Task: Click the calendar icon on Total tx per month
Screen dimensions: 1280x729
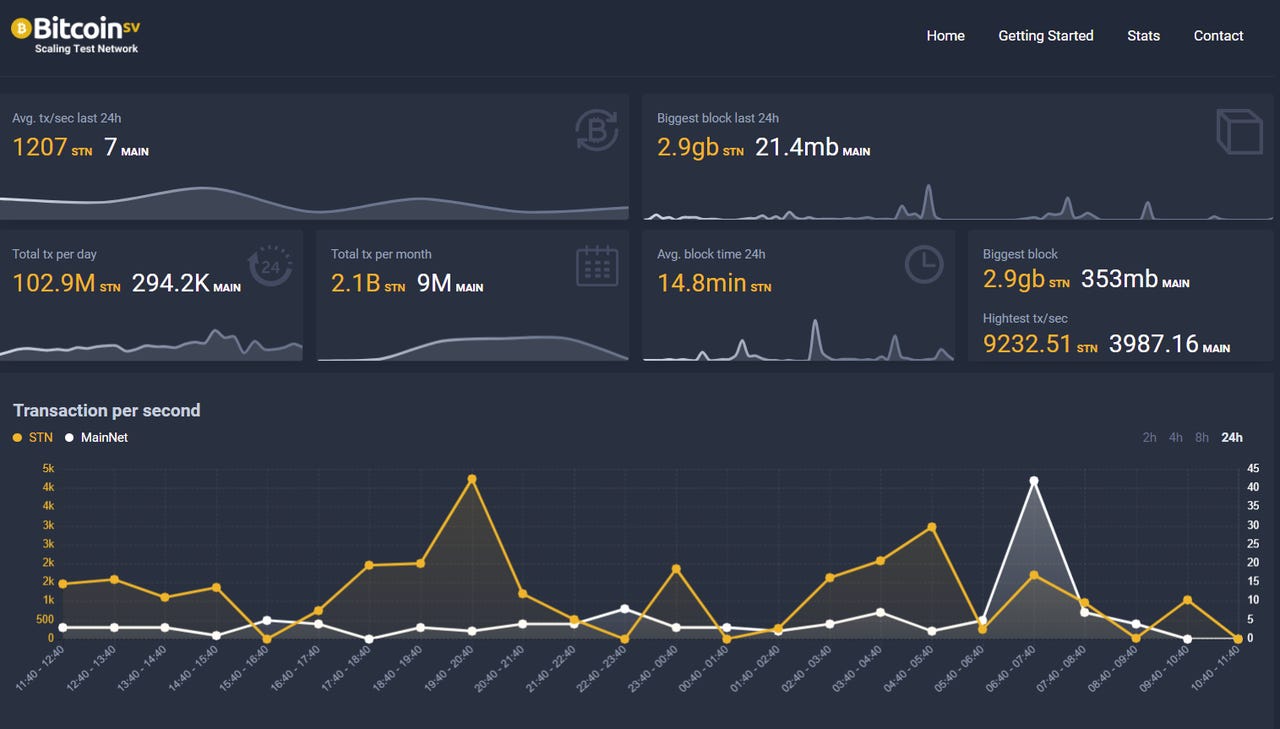Action: tap(597, 267)
